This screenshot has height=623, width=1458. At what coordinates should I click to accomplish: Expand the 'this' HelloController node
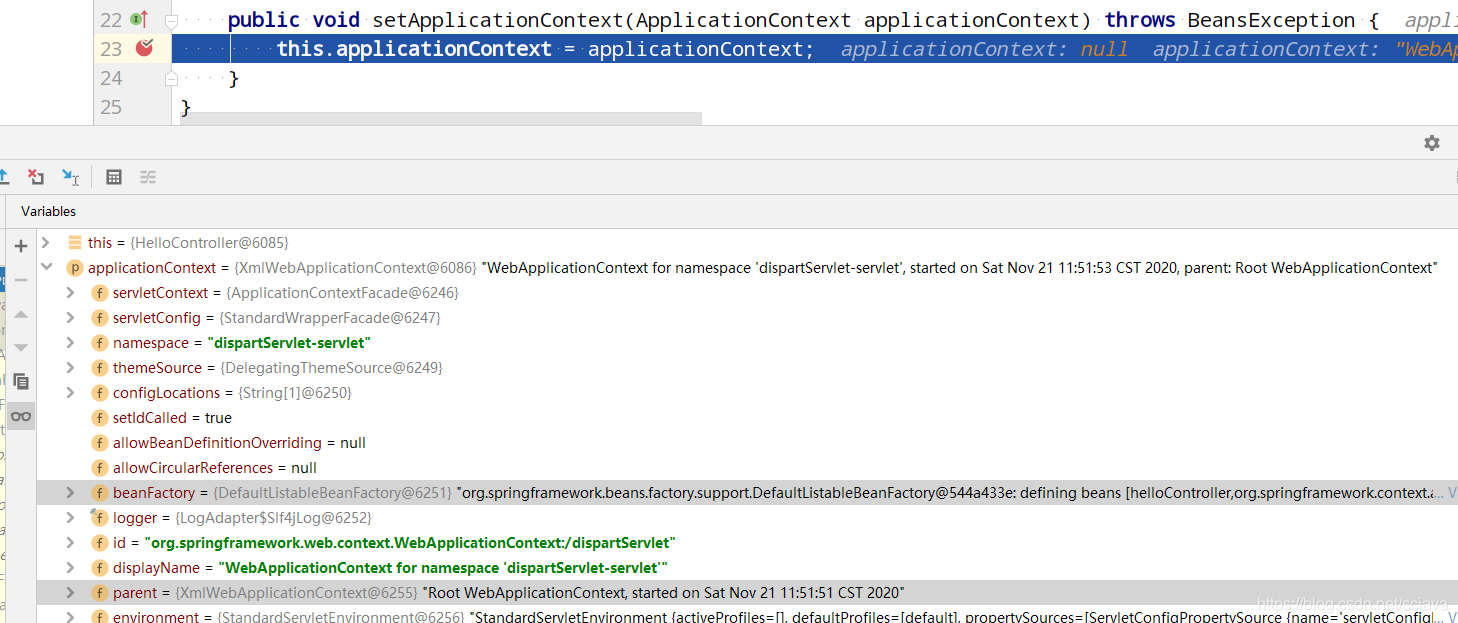point(46,243)
